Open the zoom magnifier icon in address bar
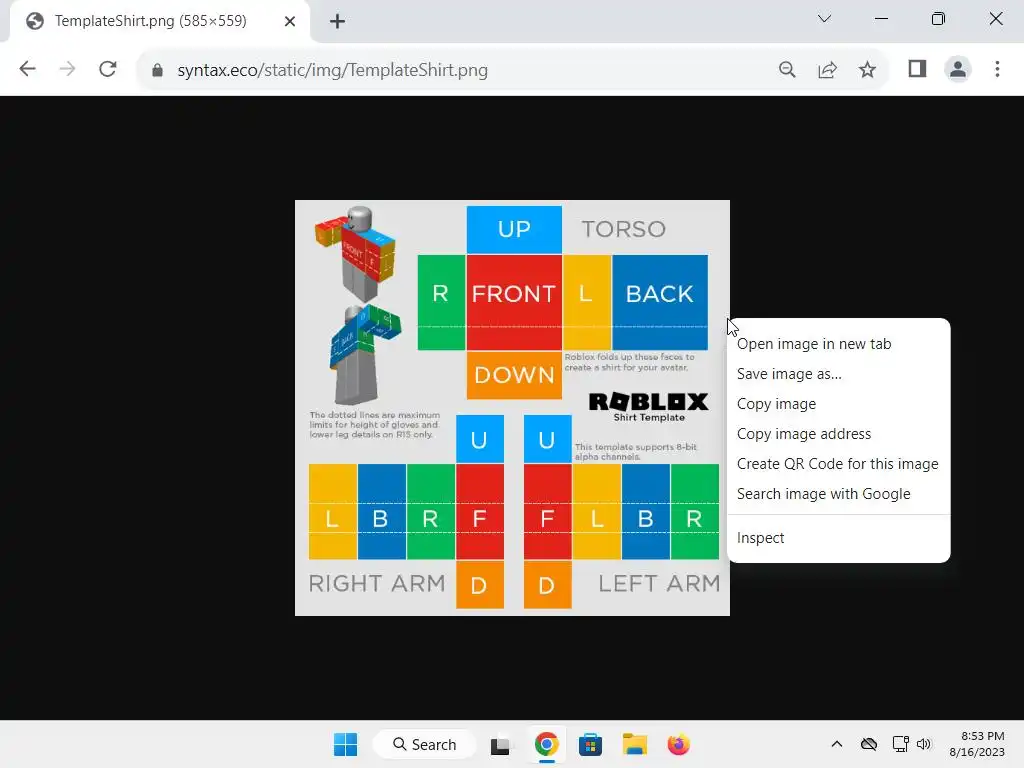 [x=787, y=69]
